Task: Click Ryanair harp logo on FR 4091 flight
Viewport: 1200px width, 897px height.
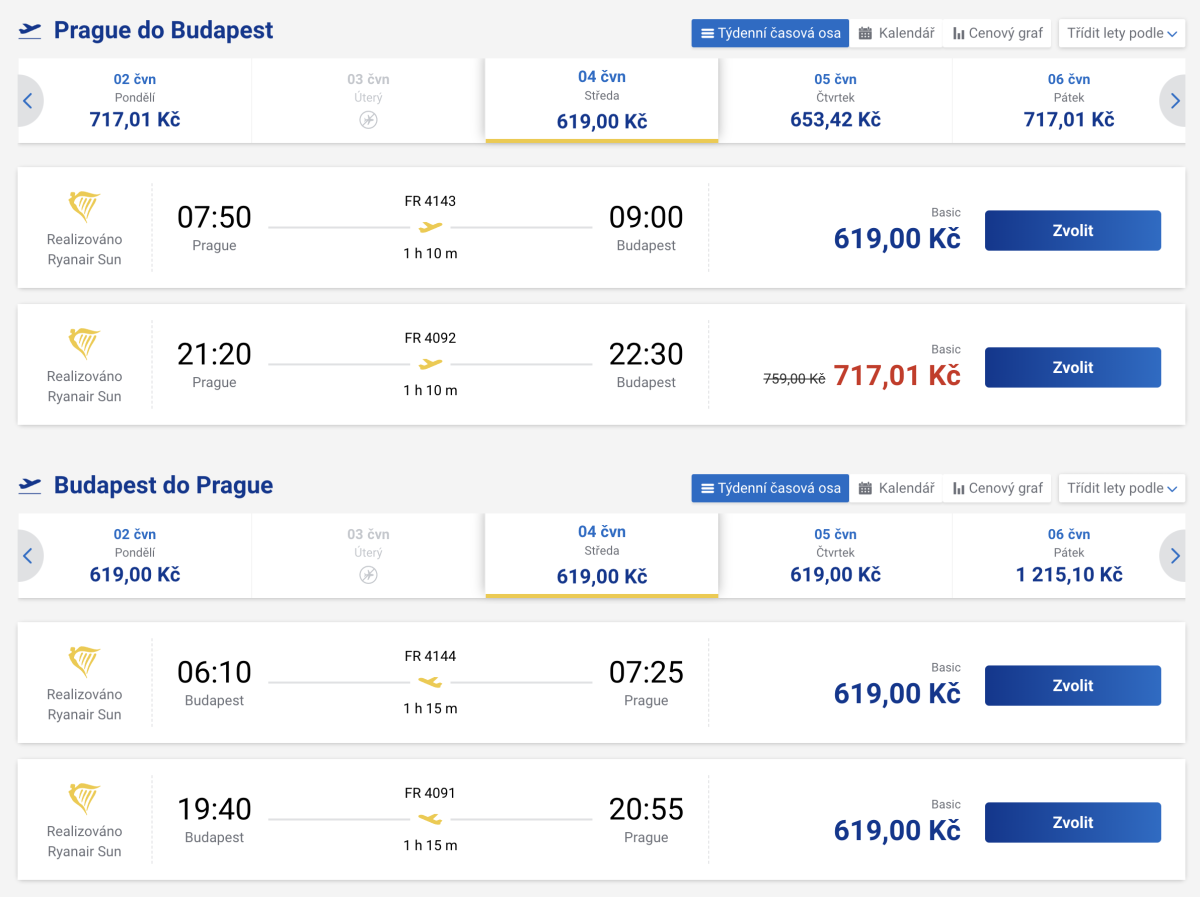Action: pos(84,798)
